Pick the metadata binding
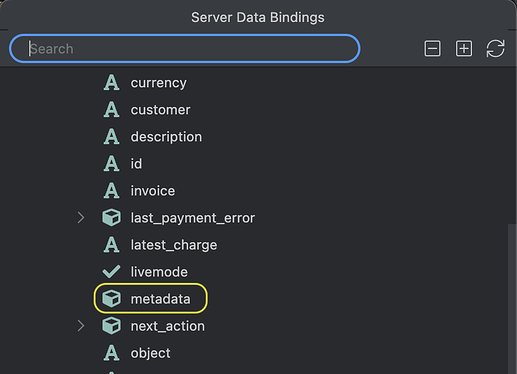517x374 pixels. point(160,299)
